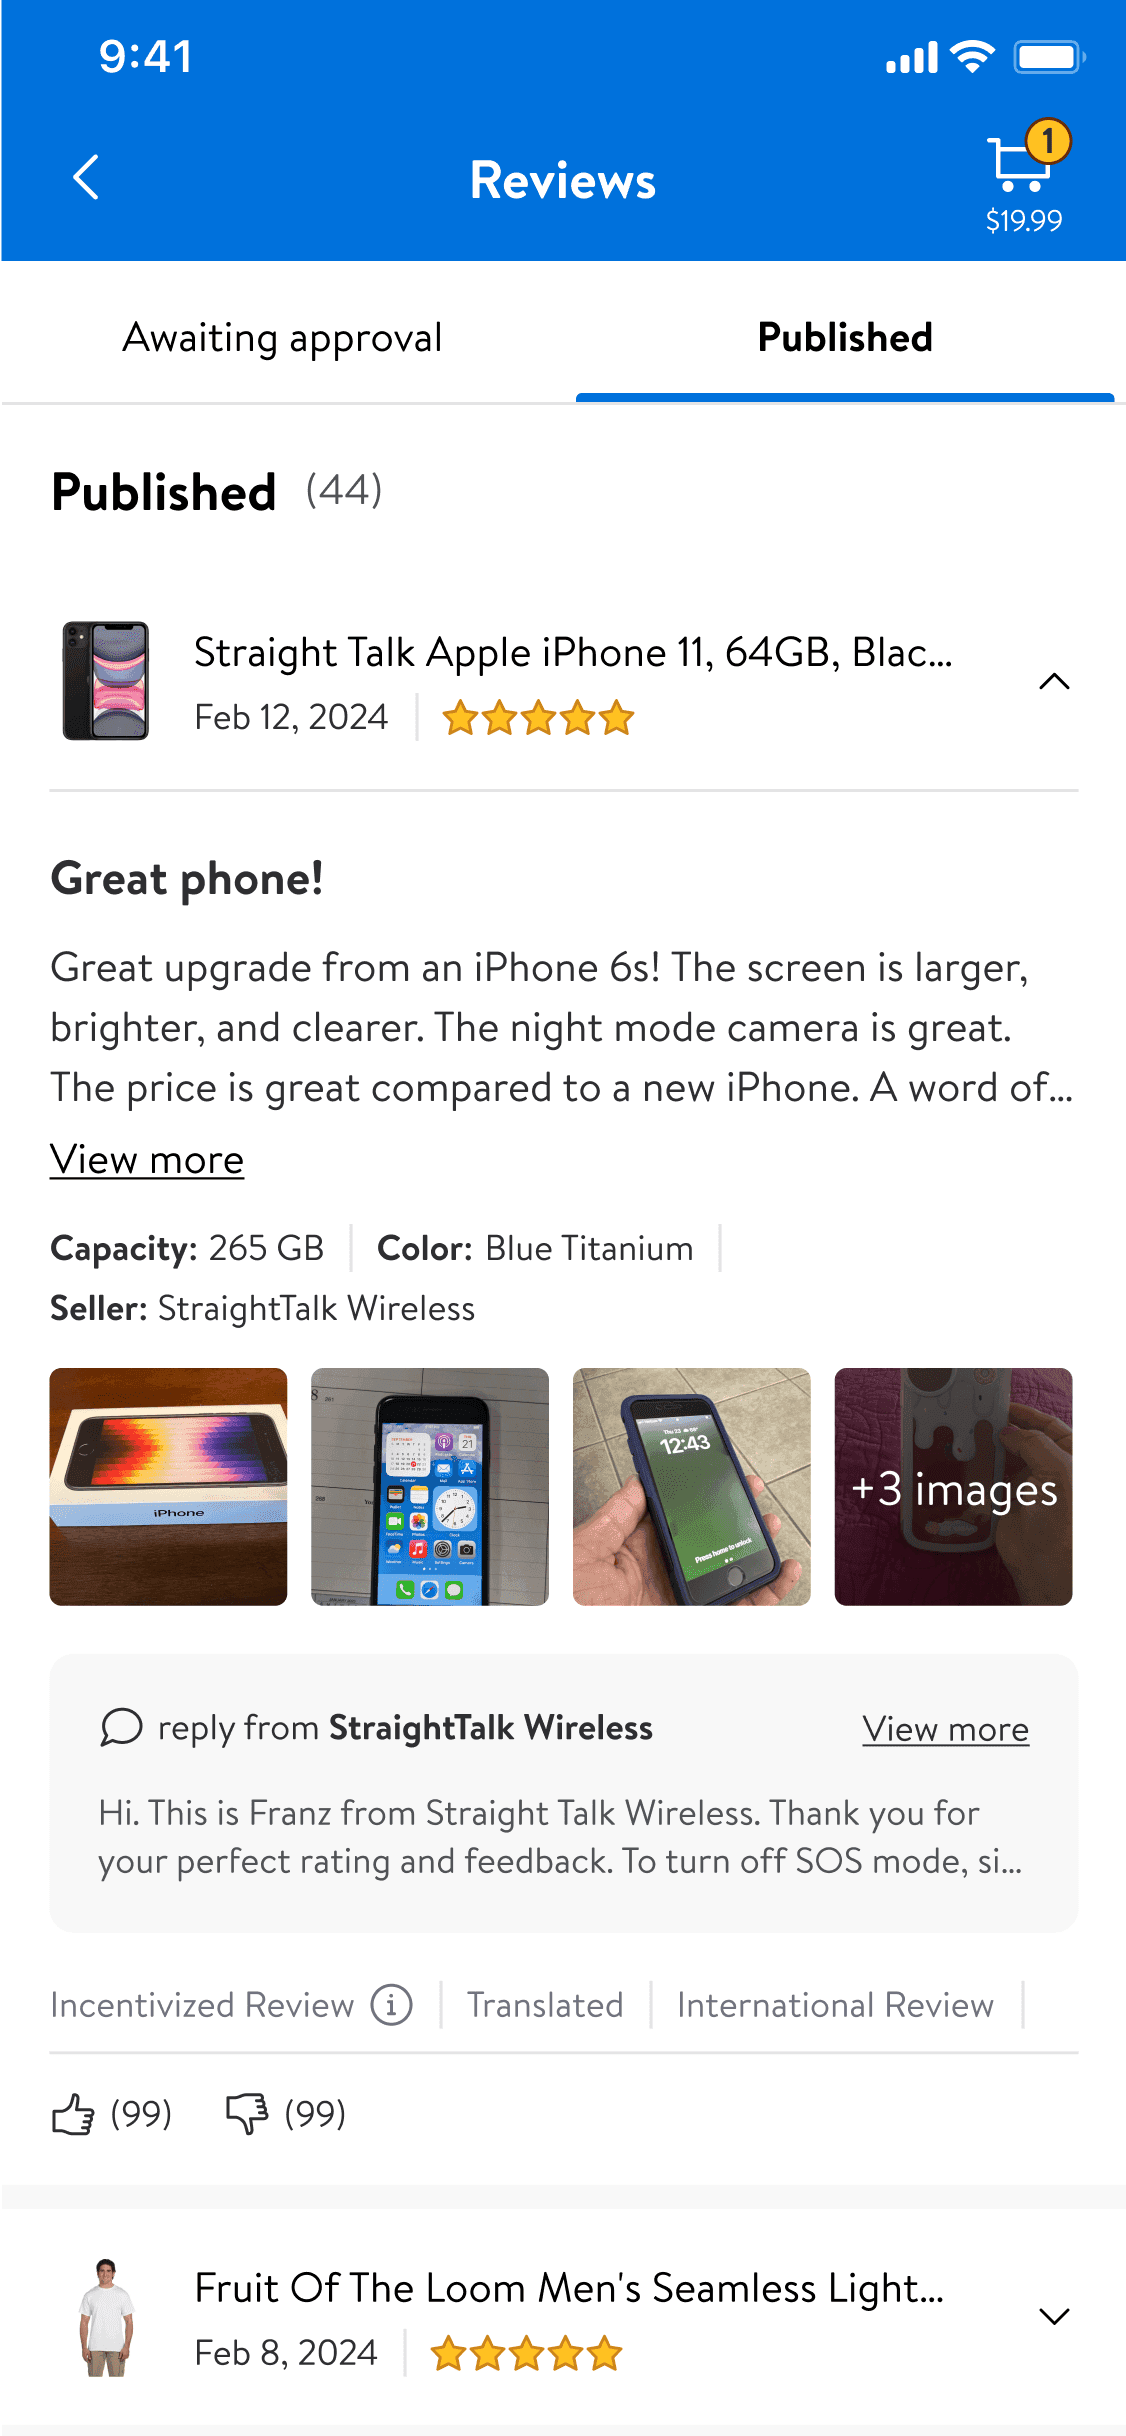Screen dimensions: 1126x2436
Task: View the +3 images thumbnail
Action: [953, 1487]
